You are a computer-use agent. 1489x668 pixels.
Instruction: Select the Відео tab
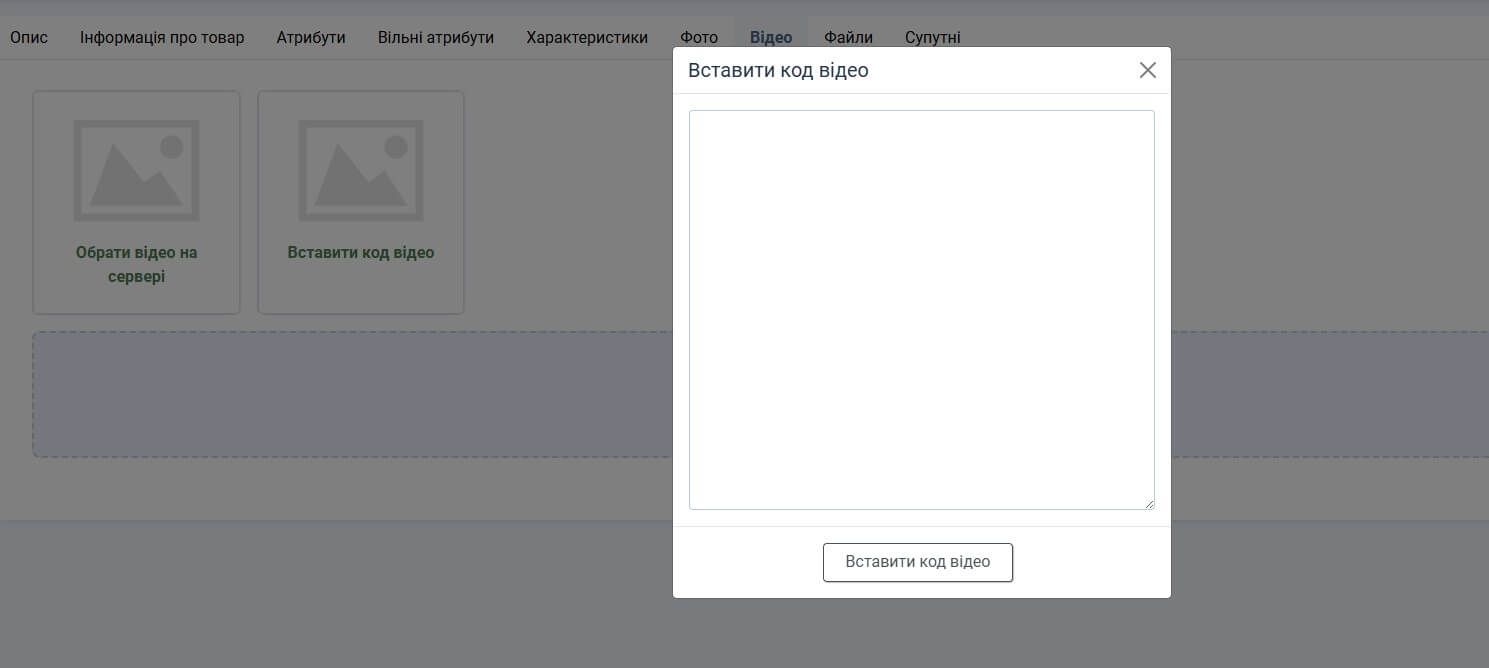click(x=771, y=37)
